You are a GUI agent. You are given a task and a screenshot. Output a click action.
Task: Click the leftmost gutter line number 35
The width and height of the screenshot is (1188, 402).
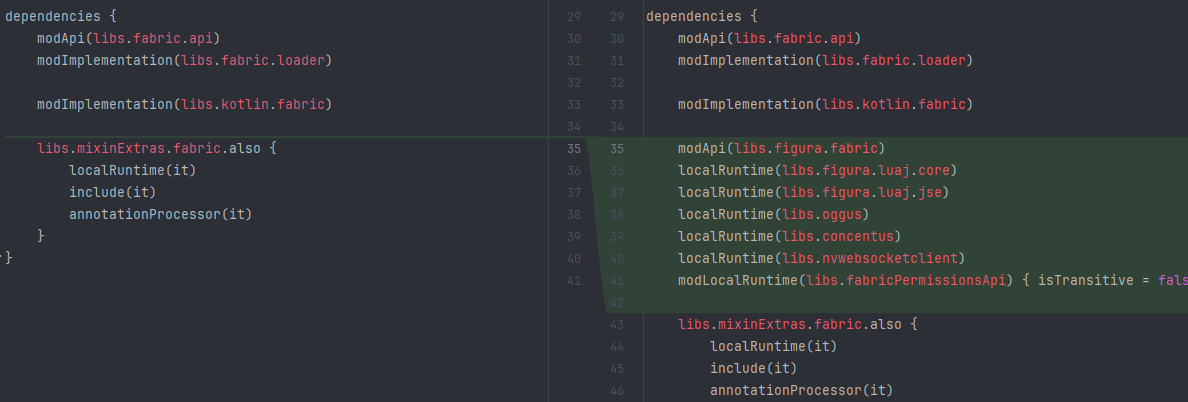pyautogui.click(x=573, y=149)
